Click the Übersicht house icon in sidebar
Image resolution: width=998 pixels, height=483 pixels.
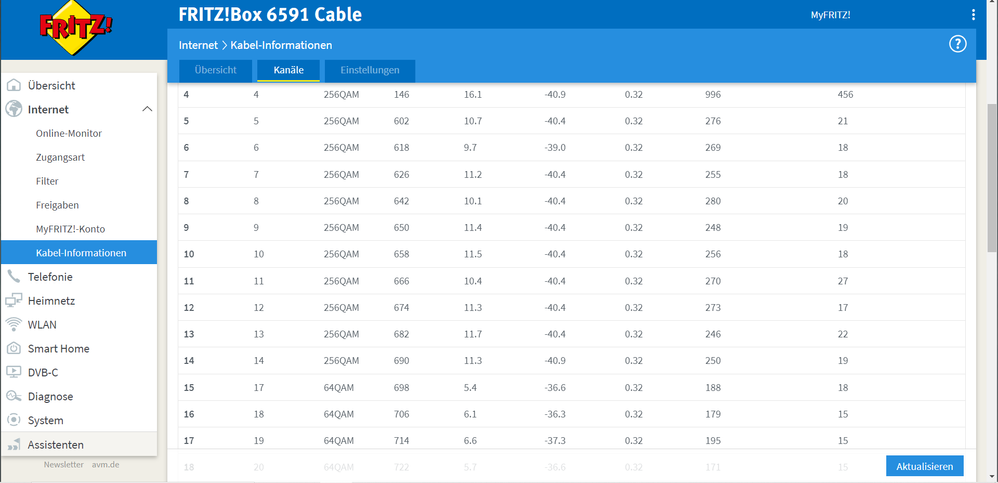14,85
